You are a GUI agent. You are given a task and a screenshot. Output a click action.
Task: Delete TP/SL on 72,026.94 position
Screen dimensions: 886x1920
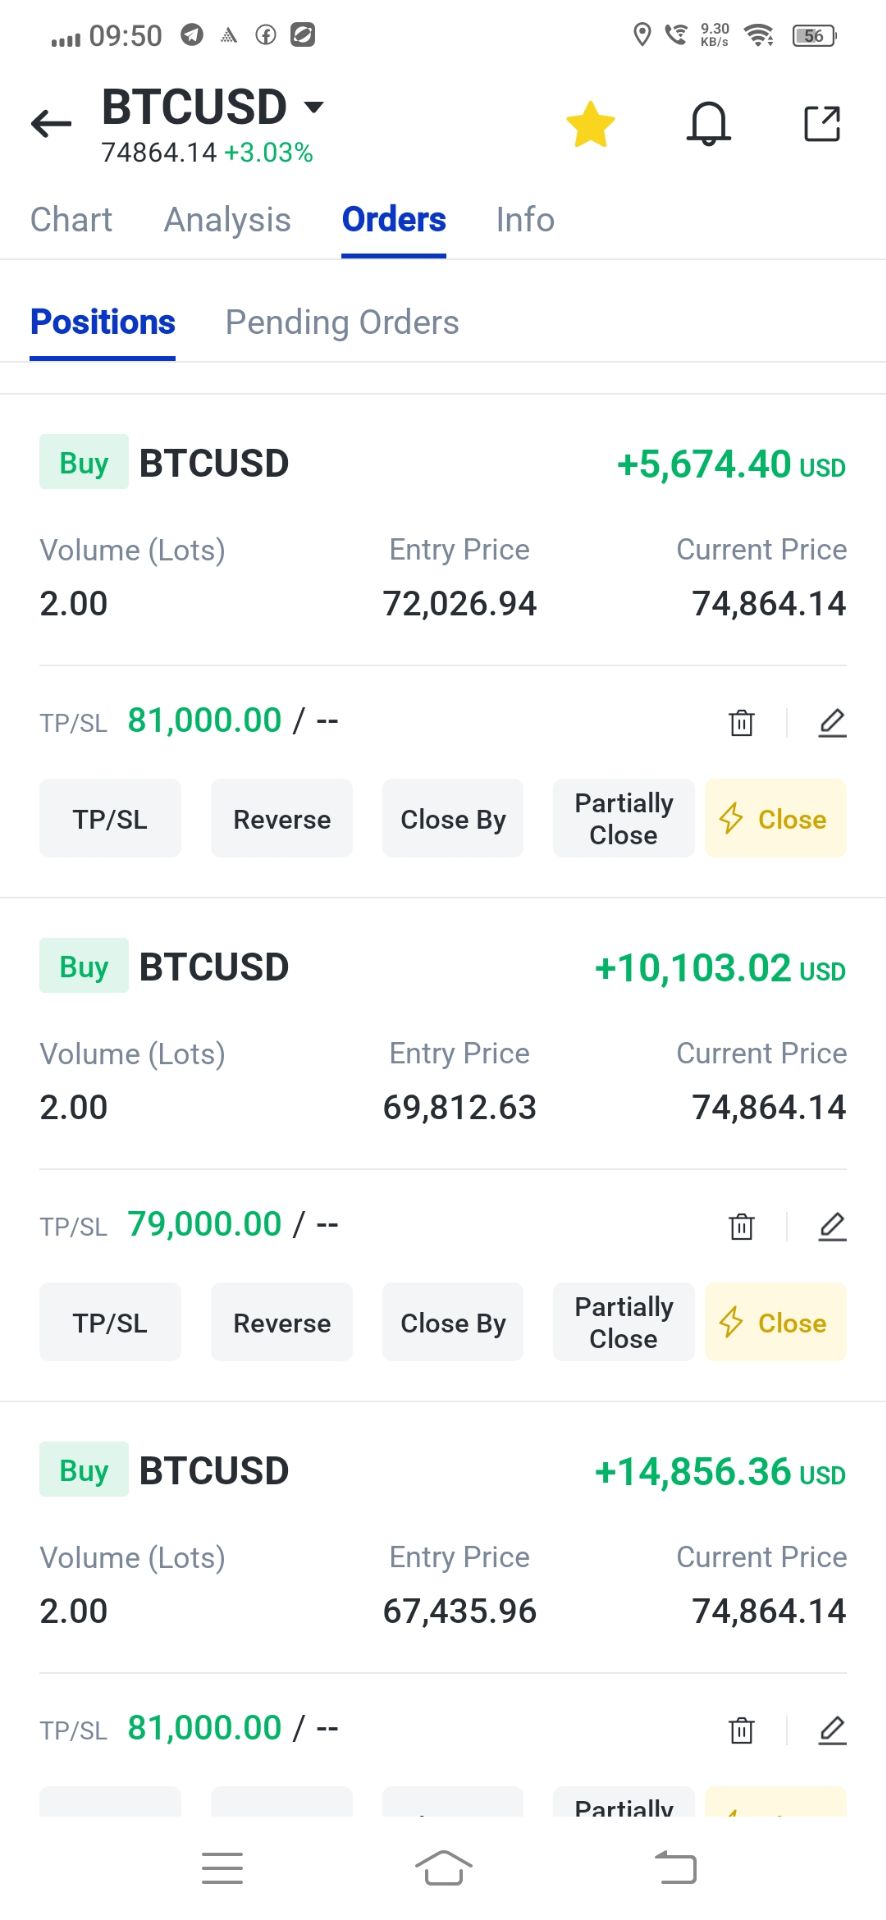coord(741,722)
